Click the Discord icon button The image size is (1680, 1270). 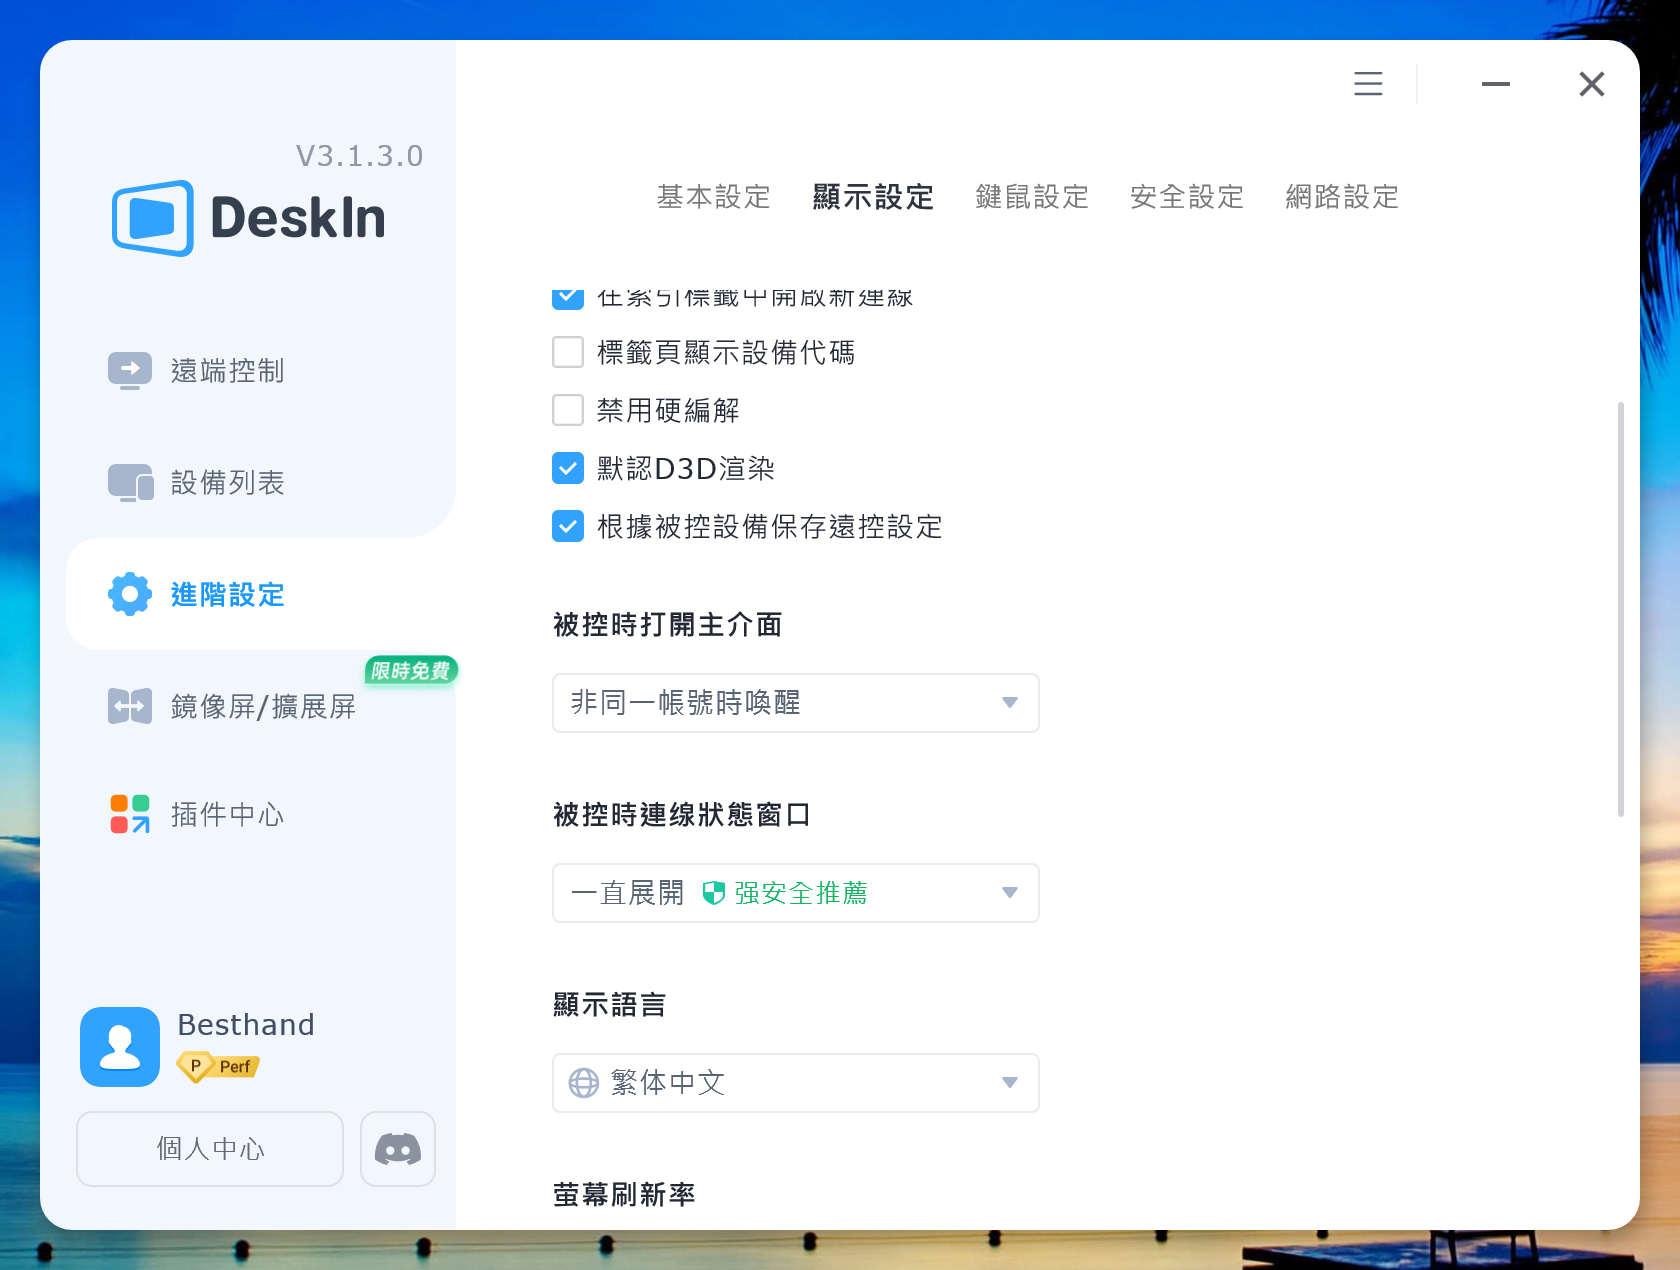(397, 1149)
